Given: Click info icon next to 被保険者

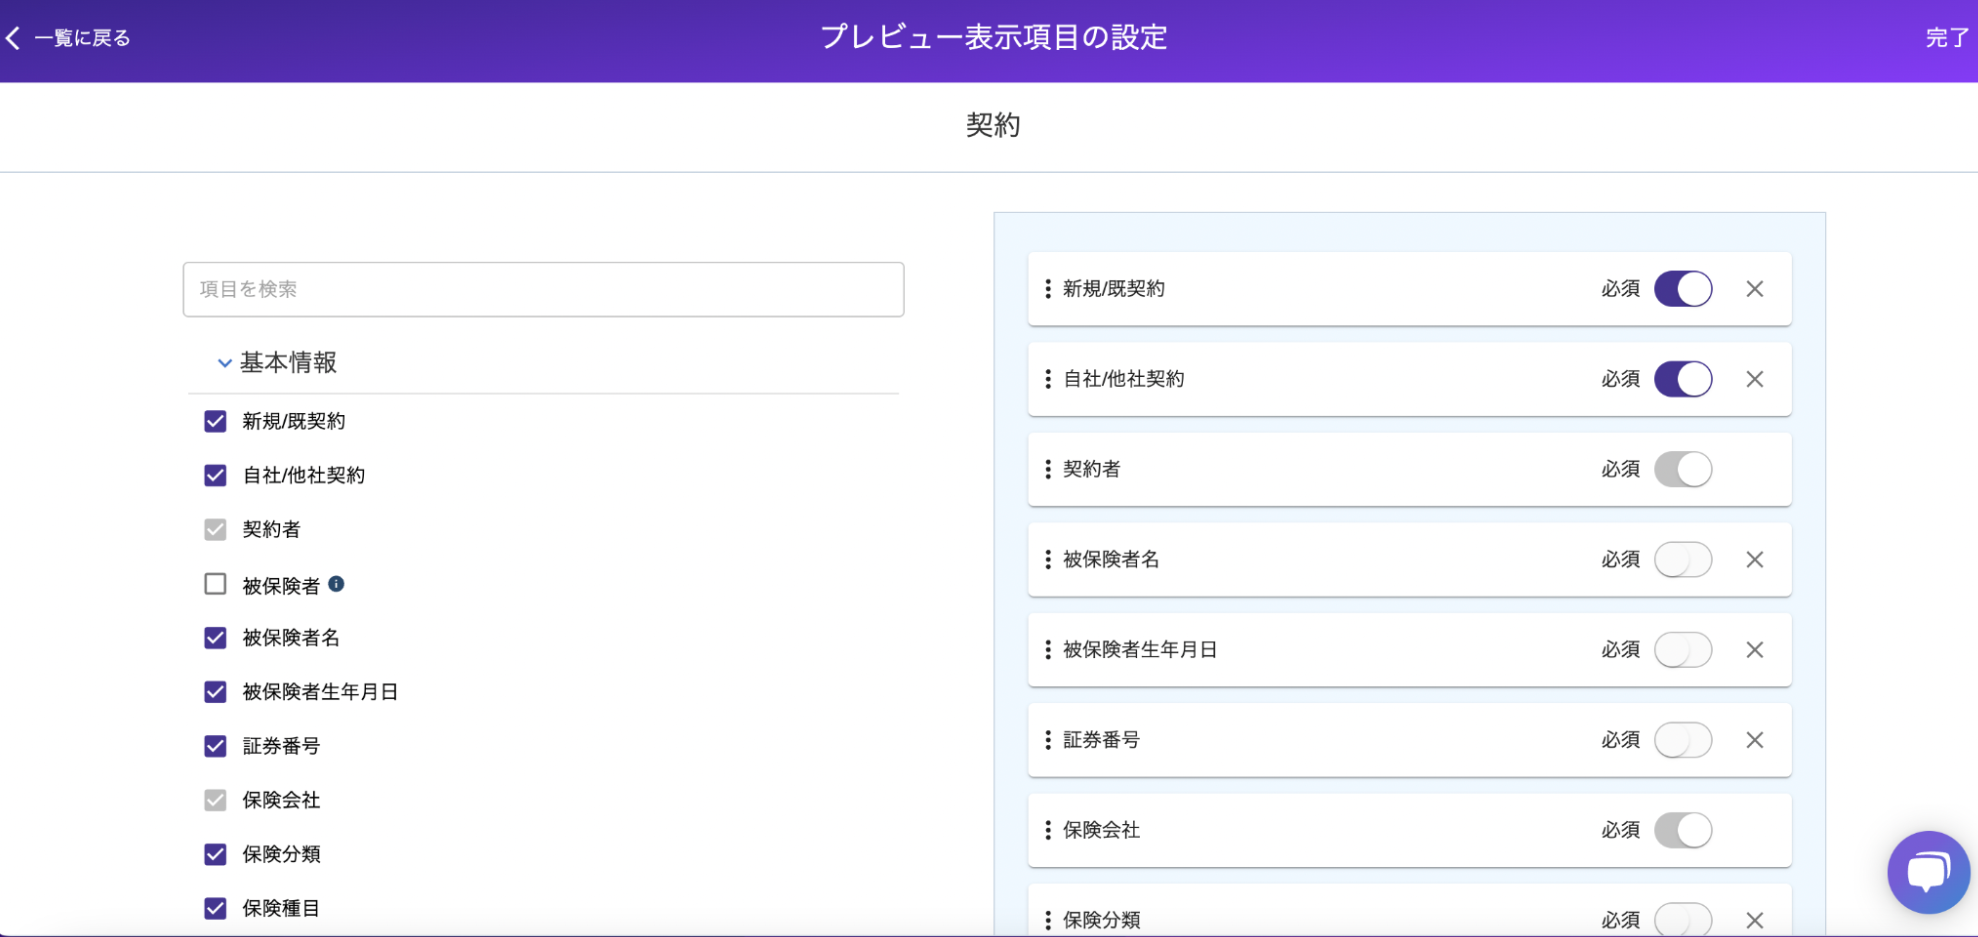Looking at the screenshot, I should pos(337,584).
